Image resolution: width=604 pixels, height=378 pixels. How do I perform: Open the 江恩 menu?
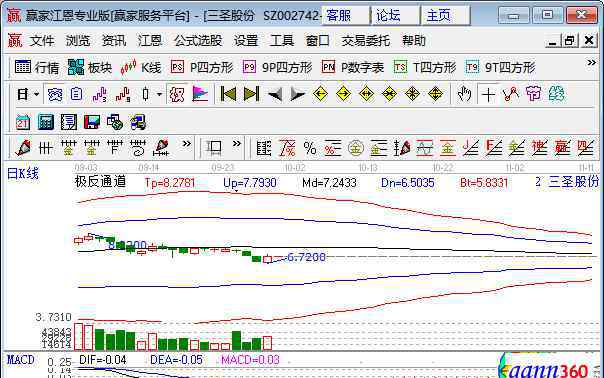(x=149, y=40)
